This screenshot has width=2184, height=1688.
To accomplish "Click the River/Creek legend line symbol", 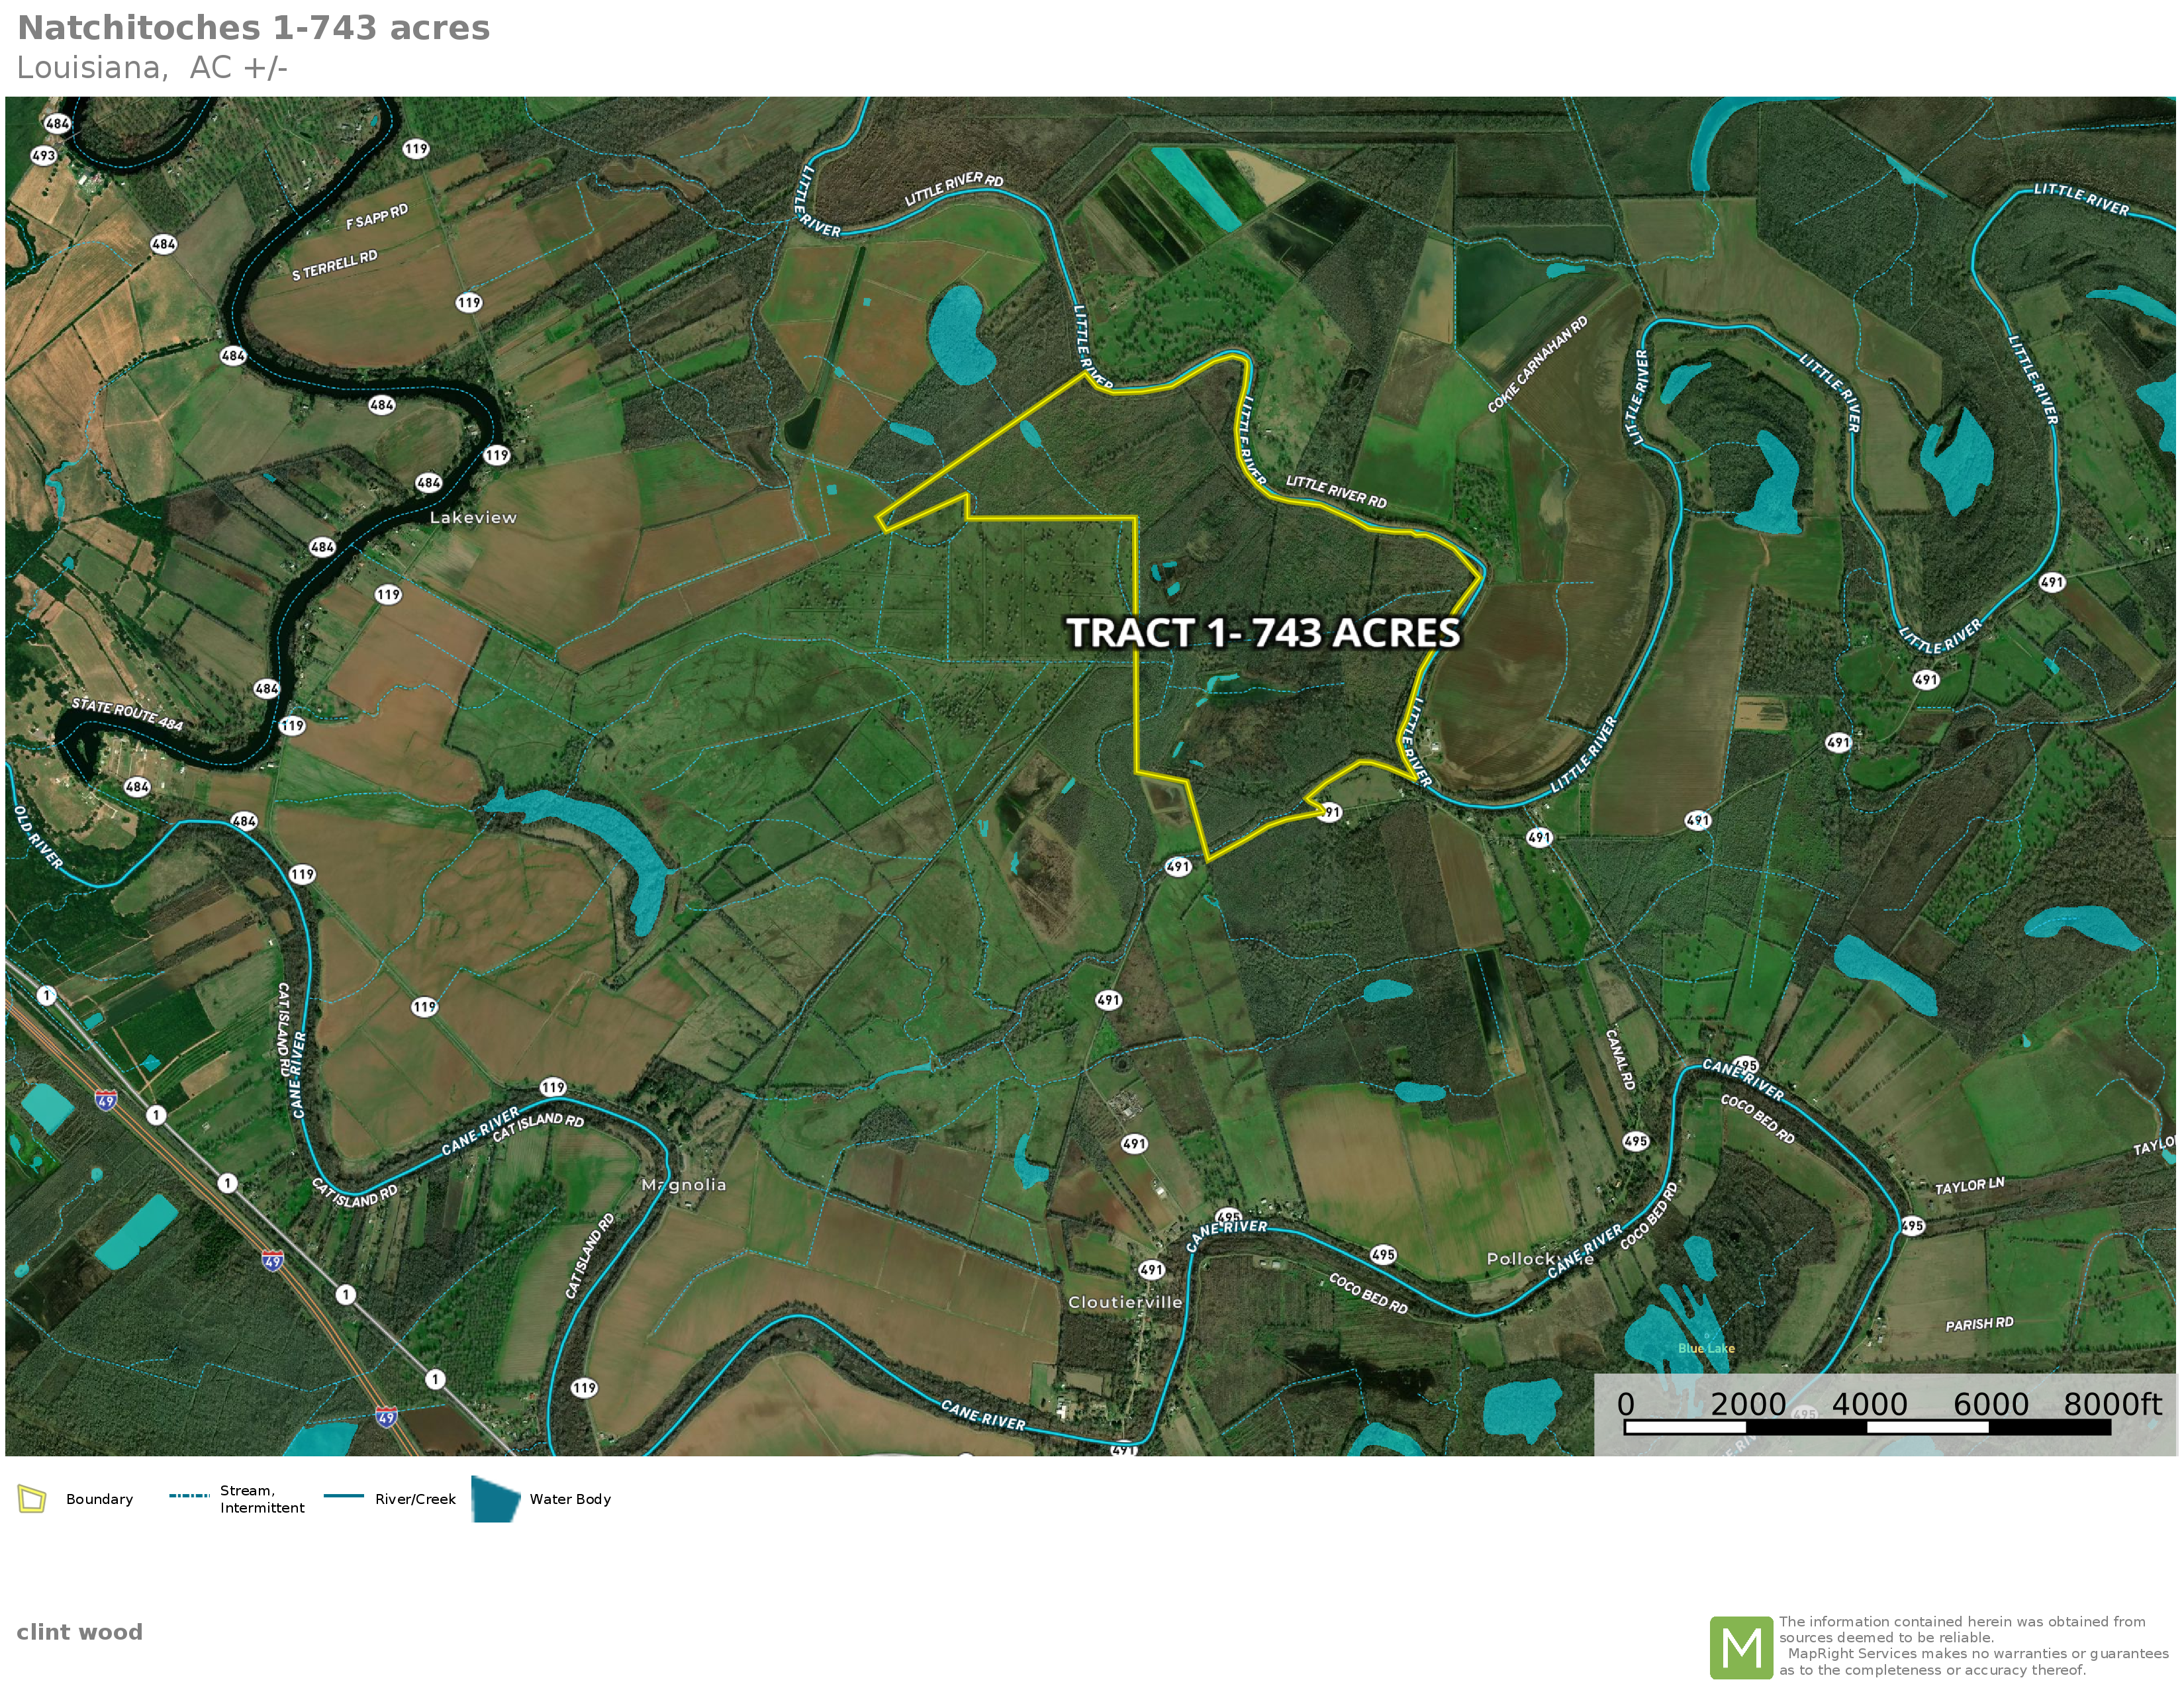I will [344, 1496].
